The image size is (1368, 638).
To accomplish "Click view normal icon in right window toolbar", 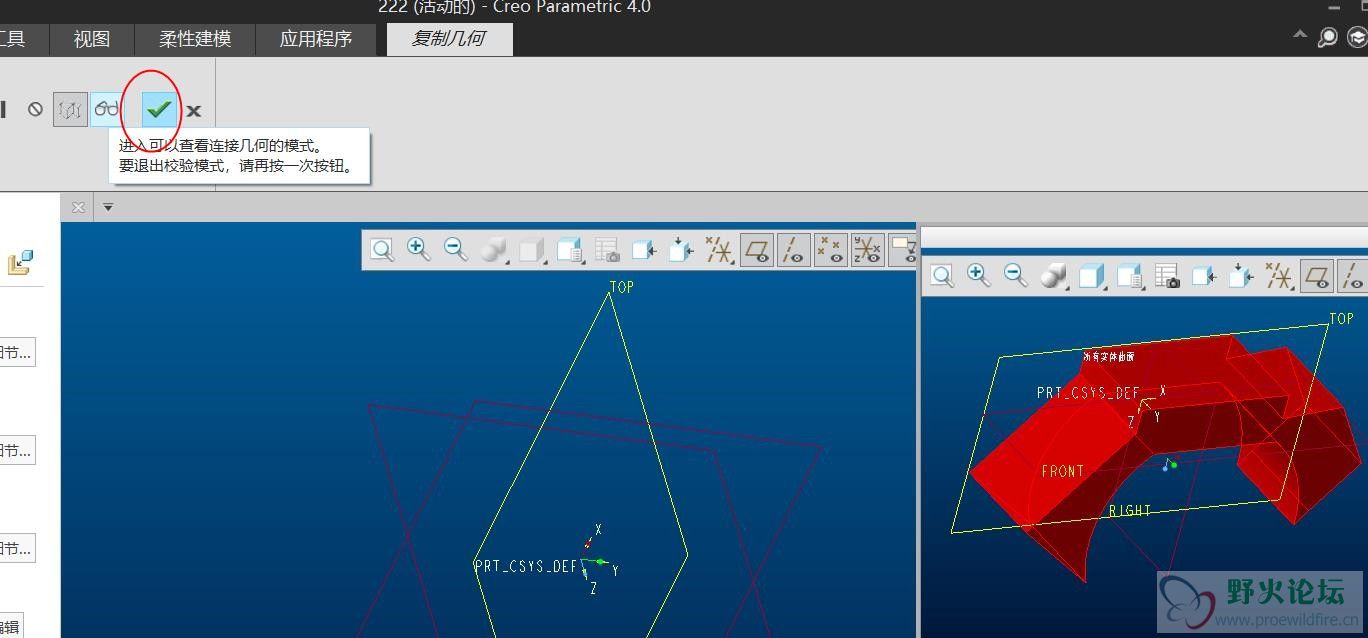I will point(1204,276).
